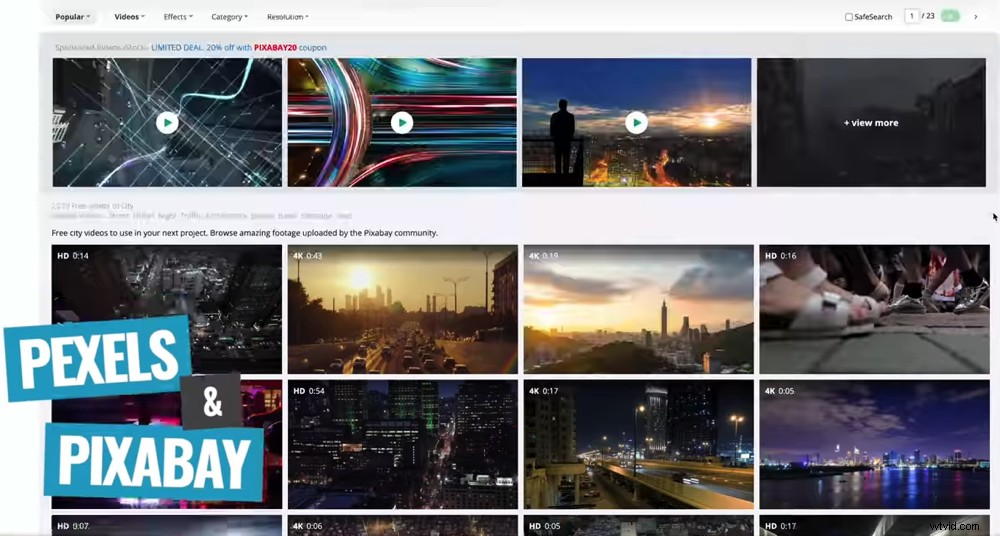The image size is (1000, 536).
Task: Expand the Effects filter dropdown
Action: click(178, 17)
